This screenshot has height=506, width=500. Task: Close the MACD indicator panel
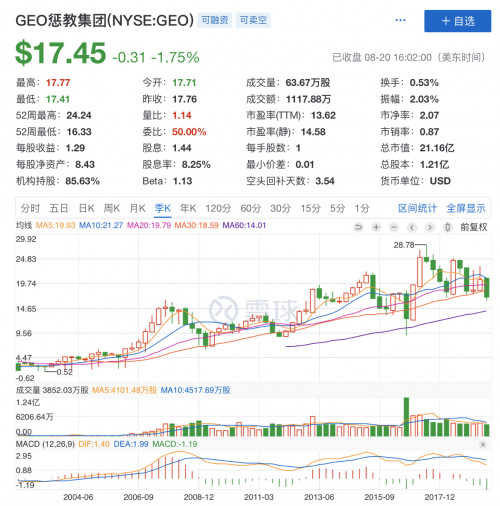[483, 444]
